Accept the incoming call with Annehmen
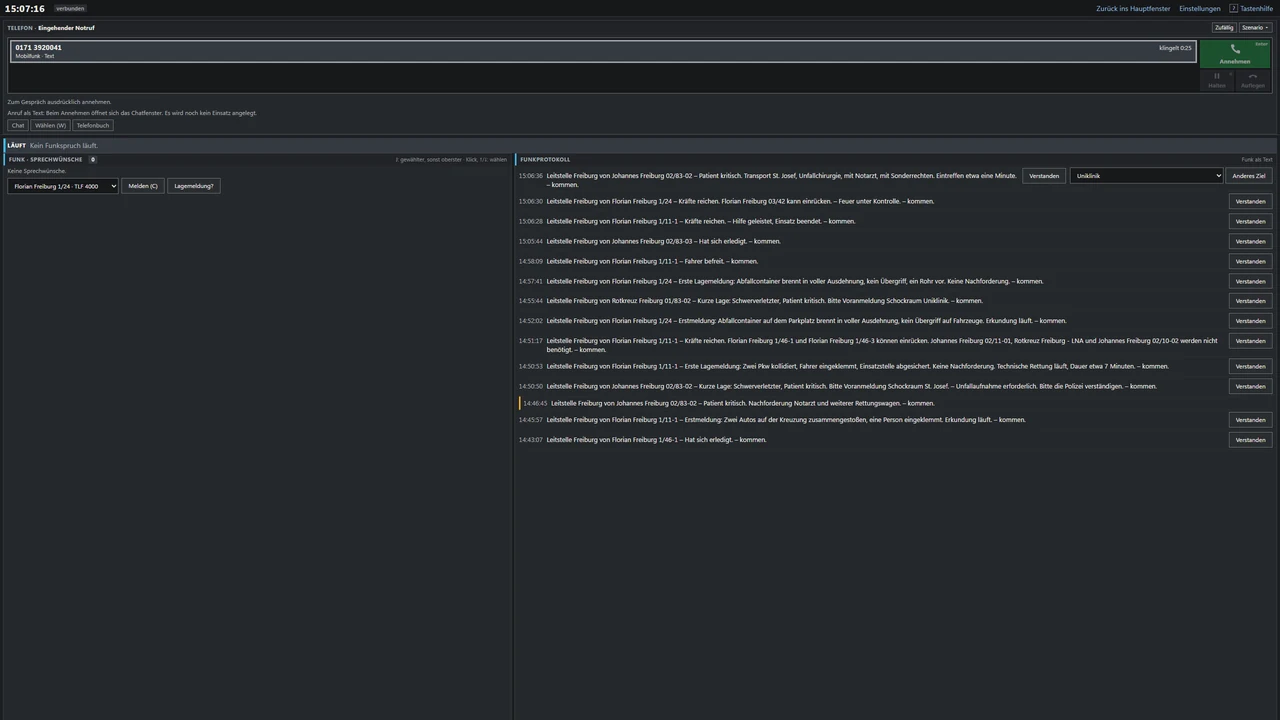This screenshot has height=720, width=1280. tap(1235, 54)
